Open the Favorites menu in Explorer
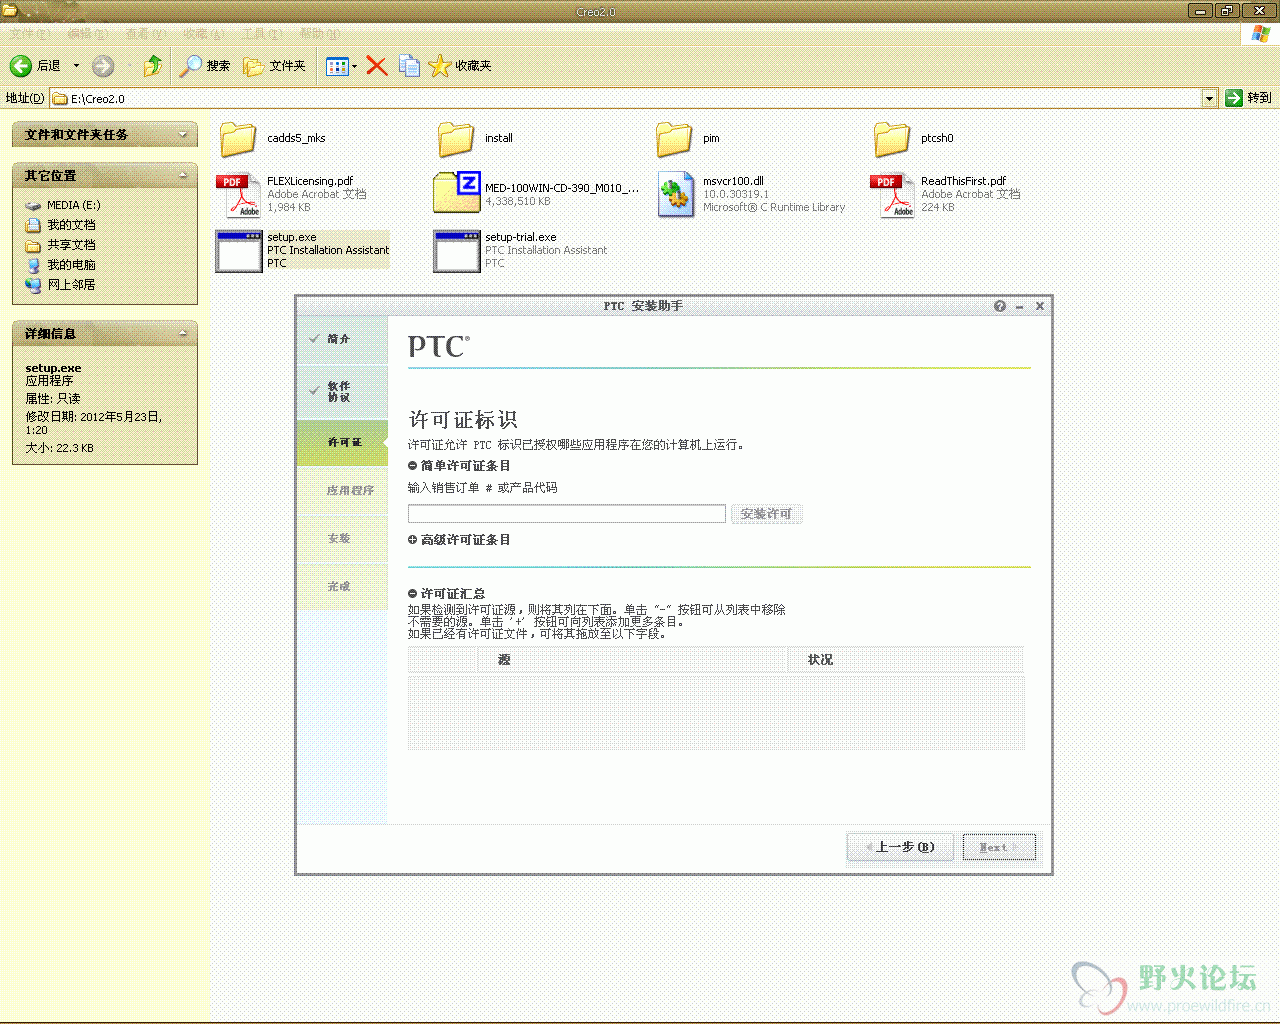 [204, 34]
